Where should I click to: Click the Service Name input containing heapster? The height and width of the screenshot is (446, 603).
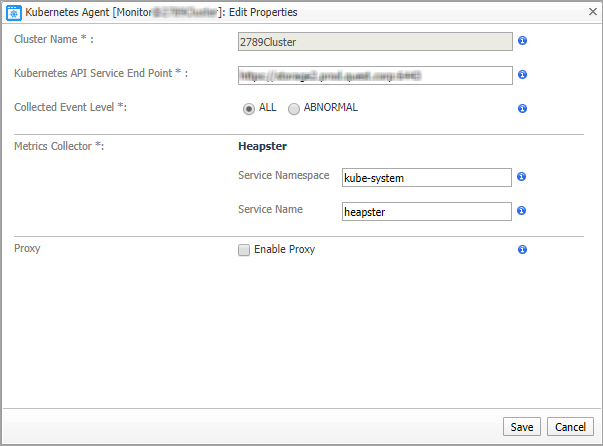pyautogui.click(x=426, y=211)
